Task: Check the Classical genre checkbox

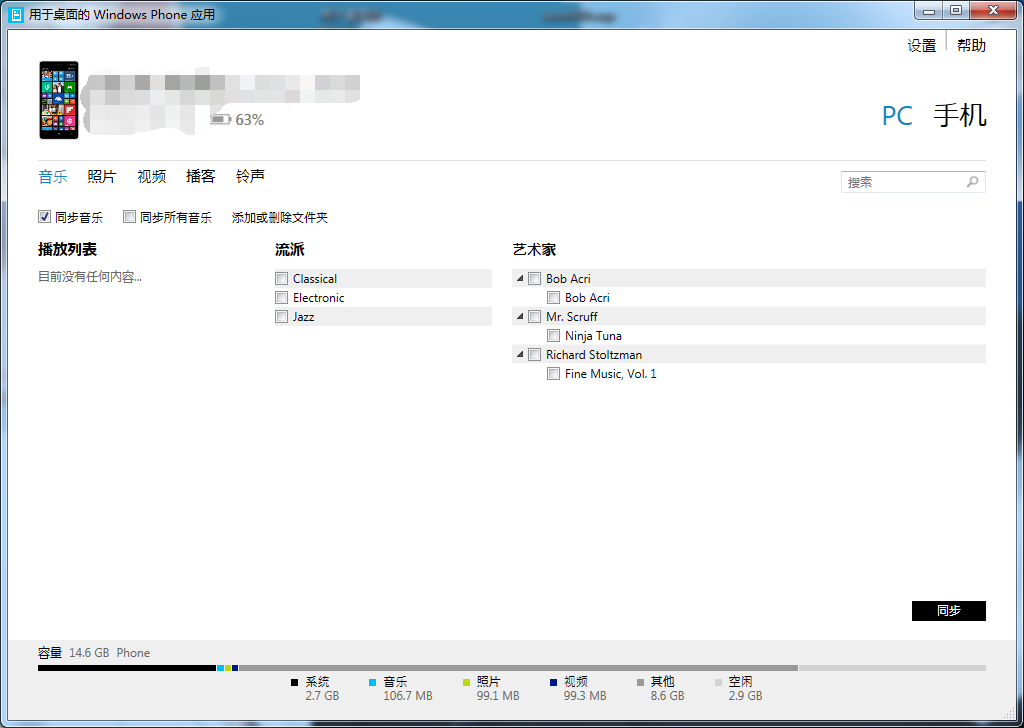Action: (x=282, y=279)
